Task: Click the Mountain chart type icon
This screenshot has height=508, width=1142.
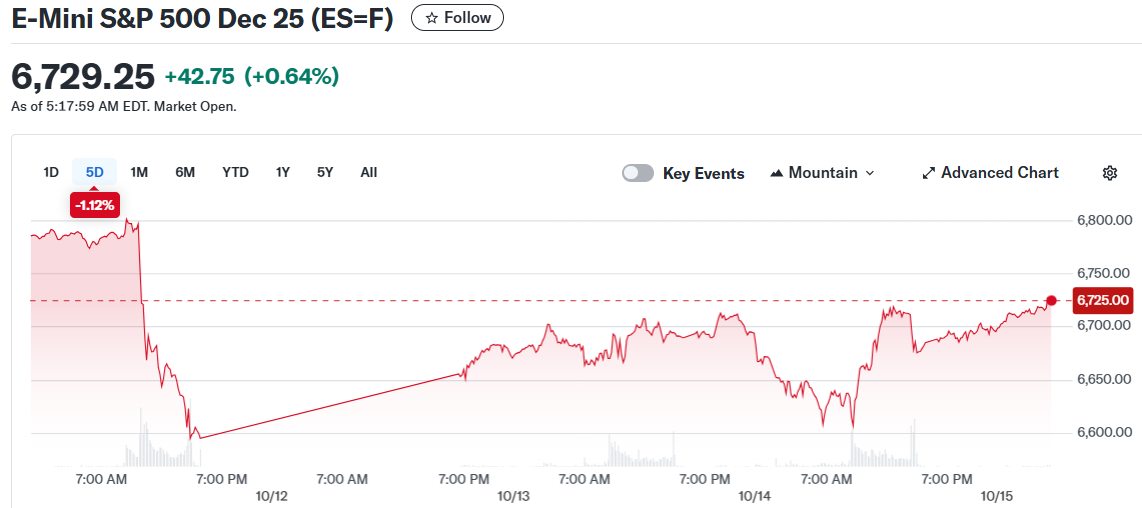Action: coord(777,173)
